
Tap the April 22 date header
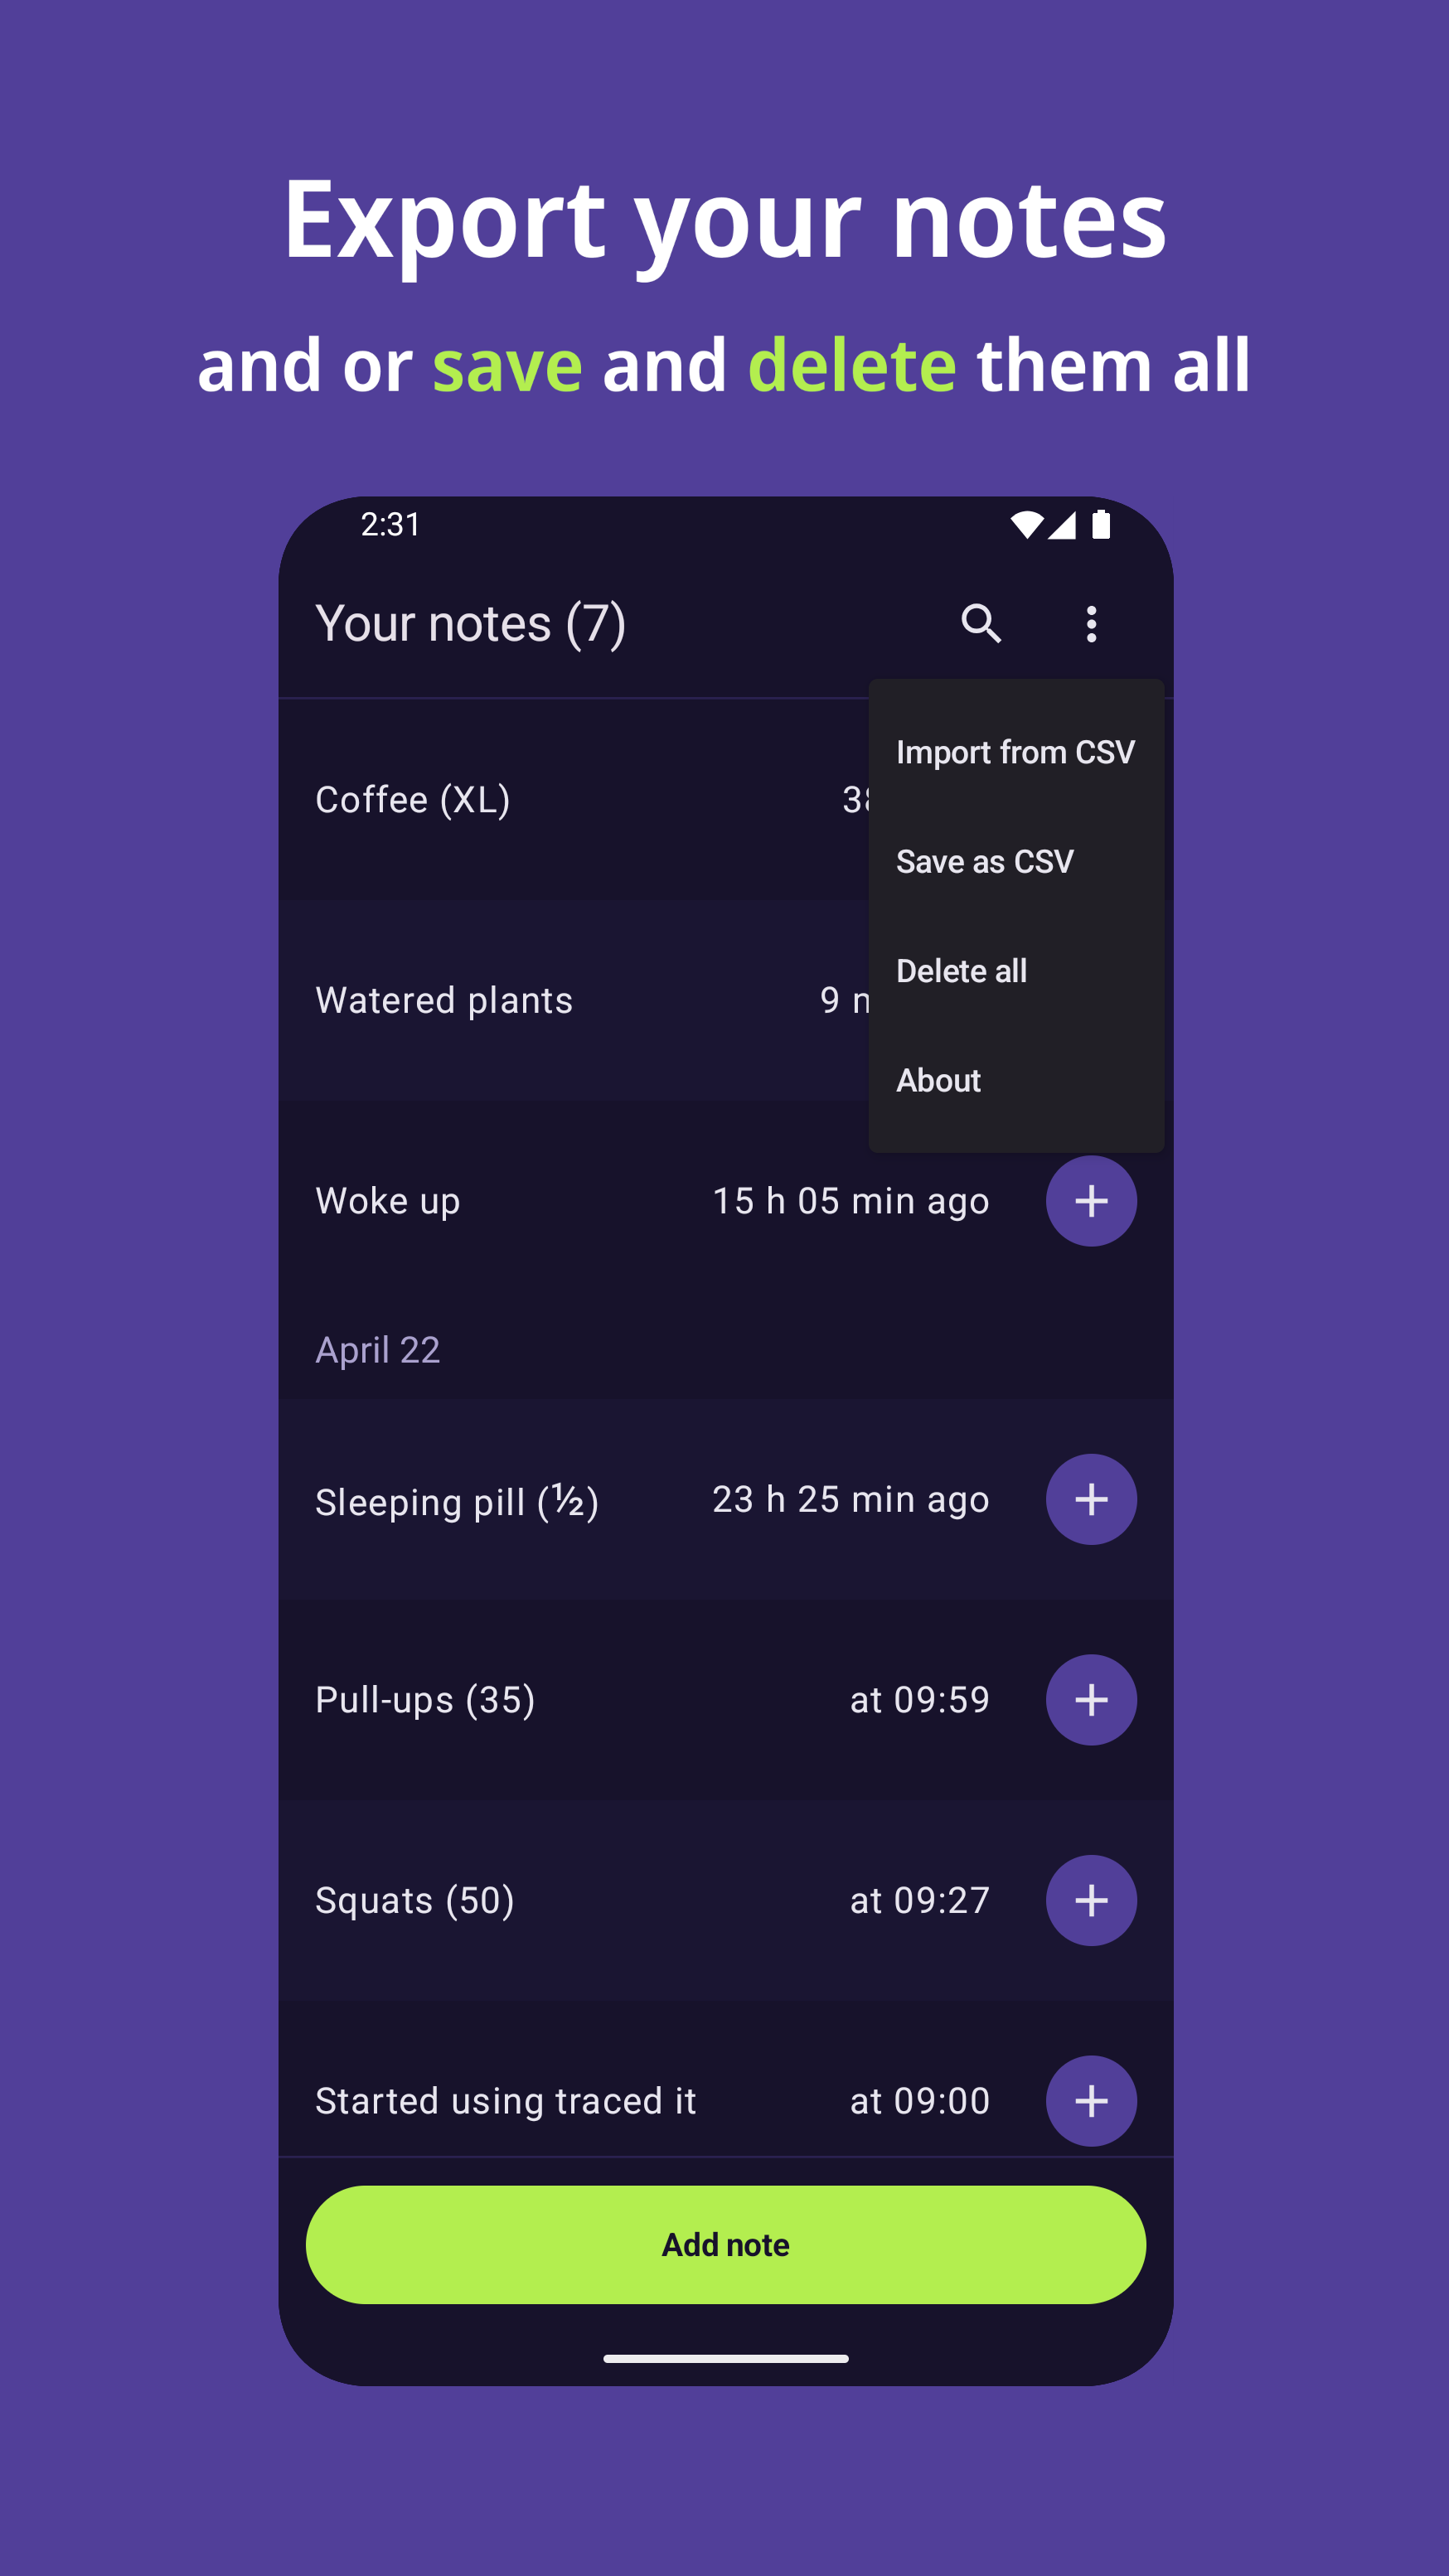(377, 1350)
